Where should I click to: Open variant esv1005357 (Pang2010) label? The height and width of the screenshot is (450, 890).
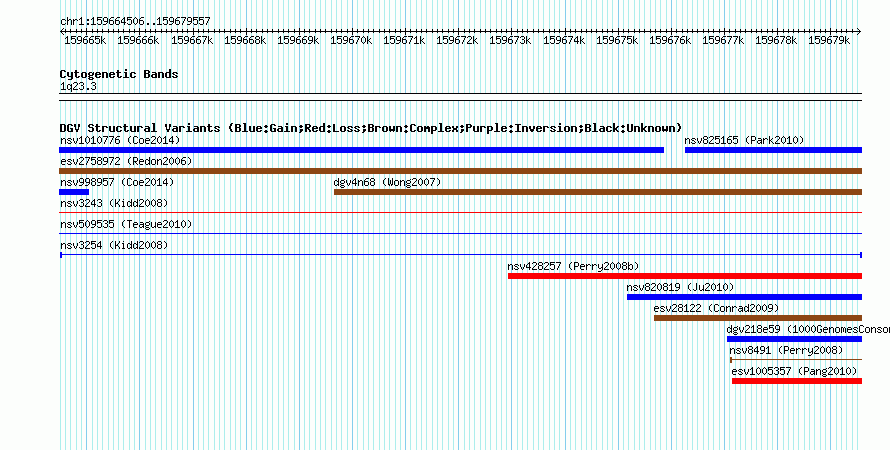click(x=794, y=371)
